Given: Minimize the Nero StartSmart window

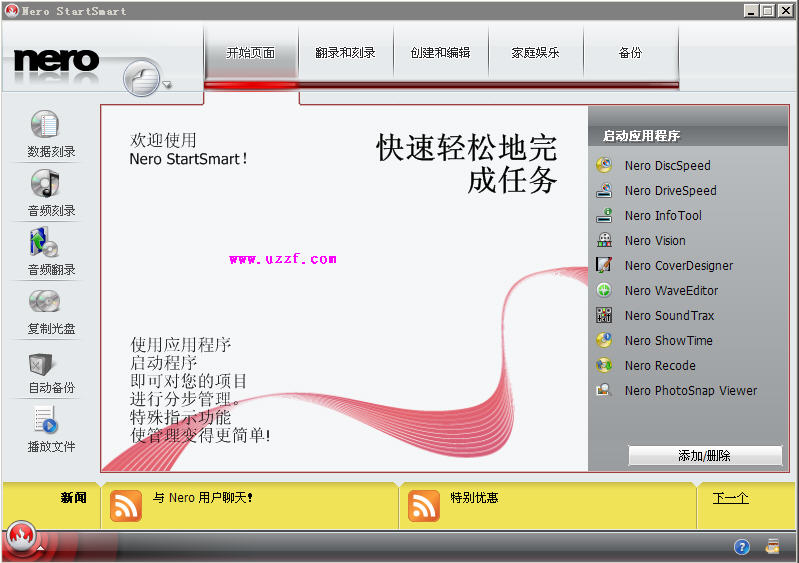Looking at the screenshot, I should point(751,10).
